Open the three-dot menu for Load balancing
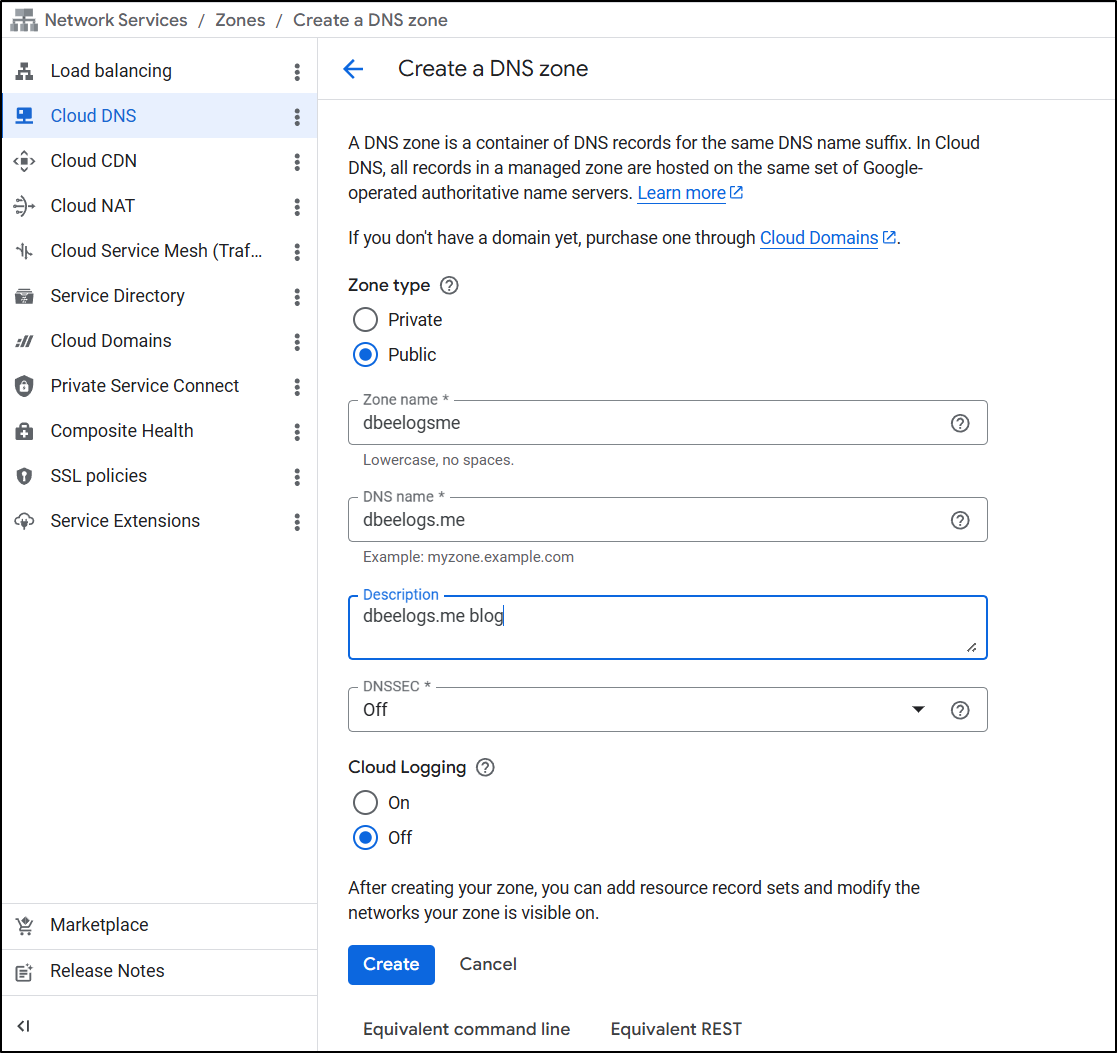The image size is (1117, 1053). [297, 72]
